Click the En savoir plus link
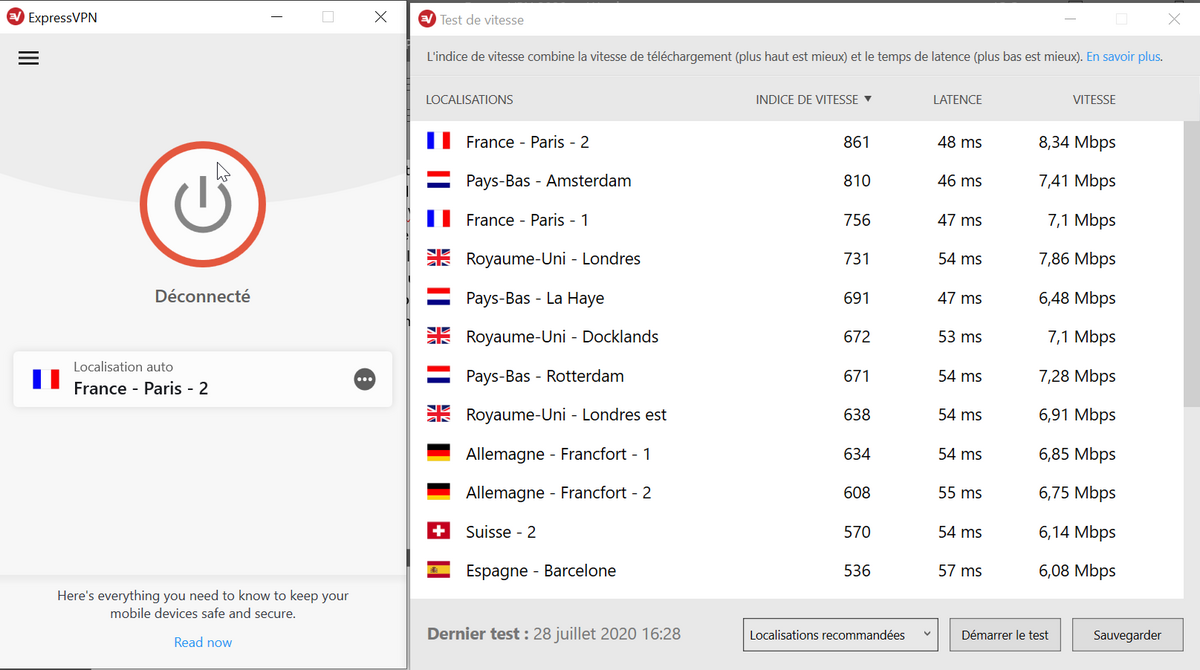 click(1124, 57)
